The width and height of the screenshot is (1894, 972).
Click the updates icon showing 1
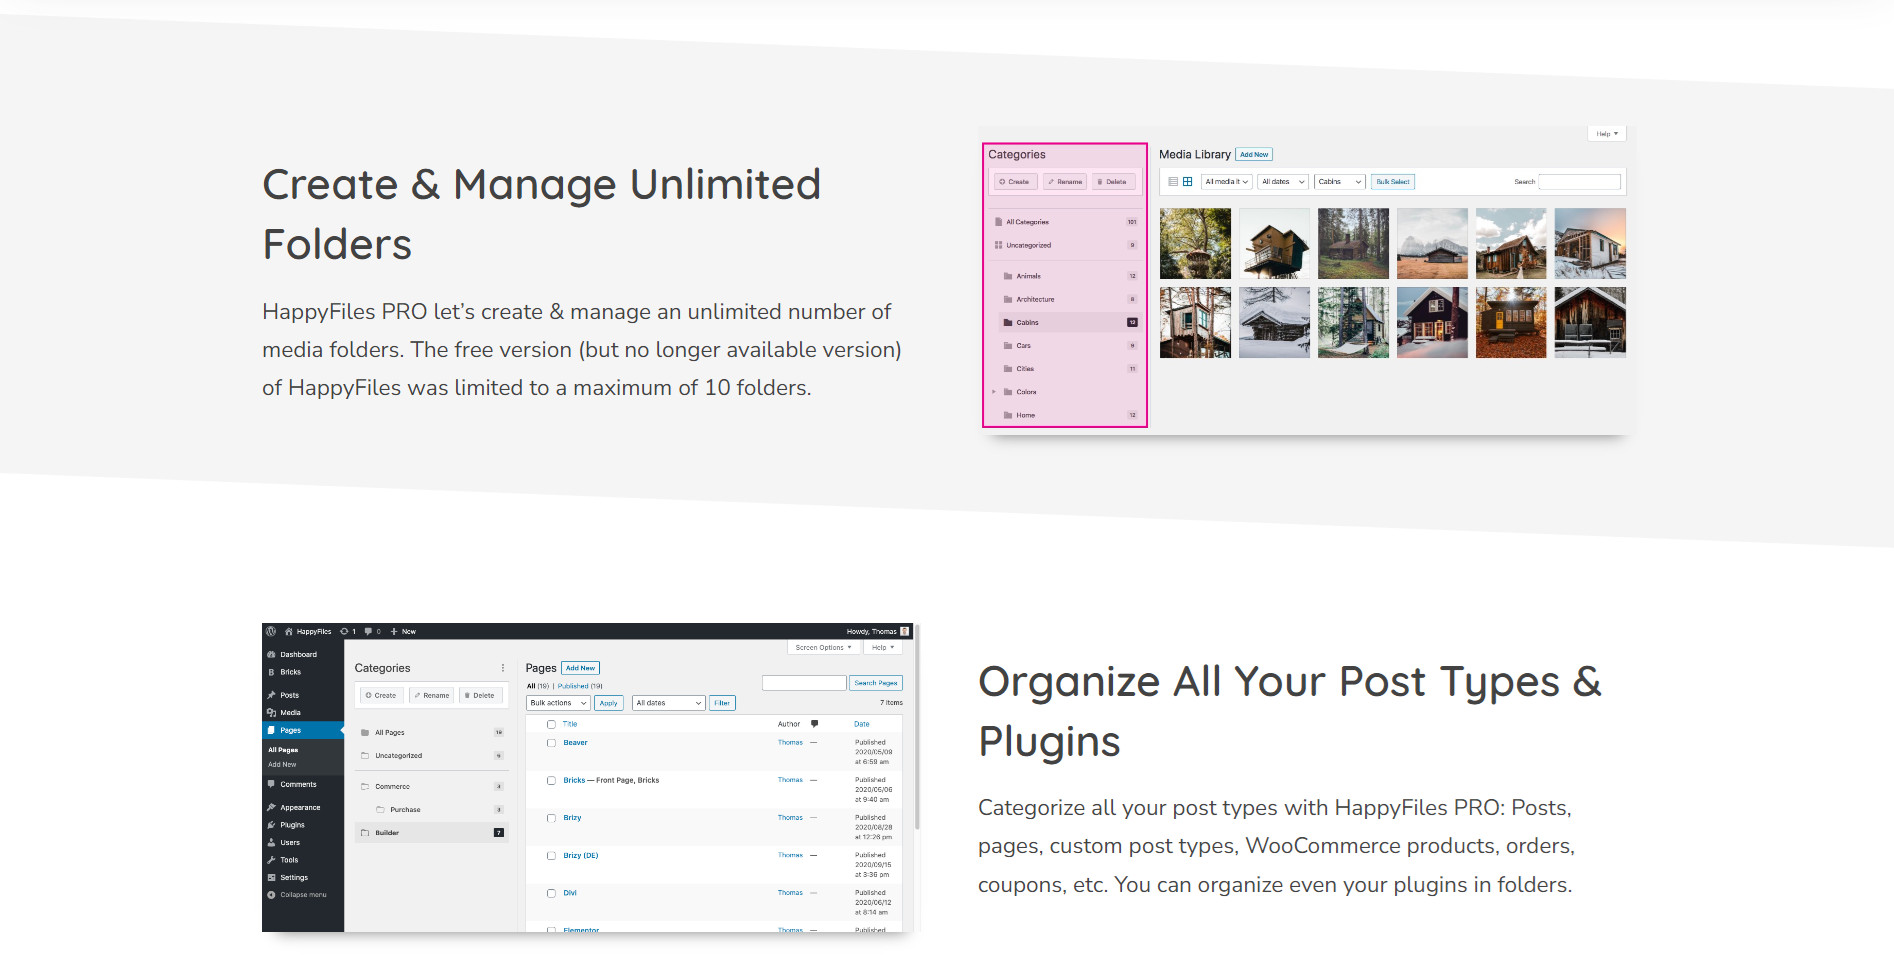pos(344,631)
